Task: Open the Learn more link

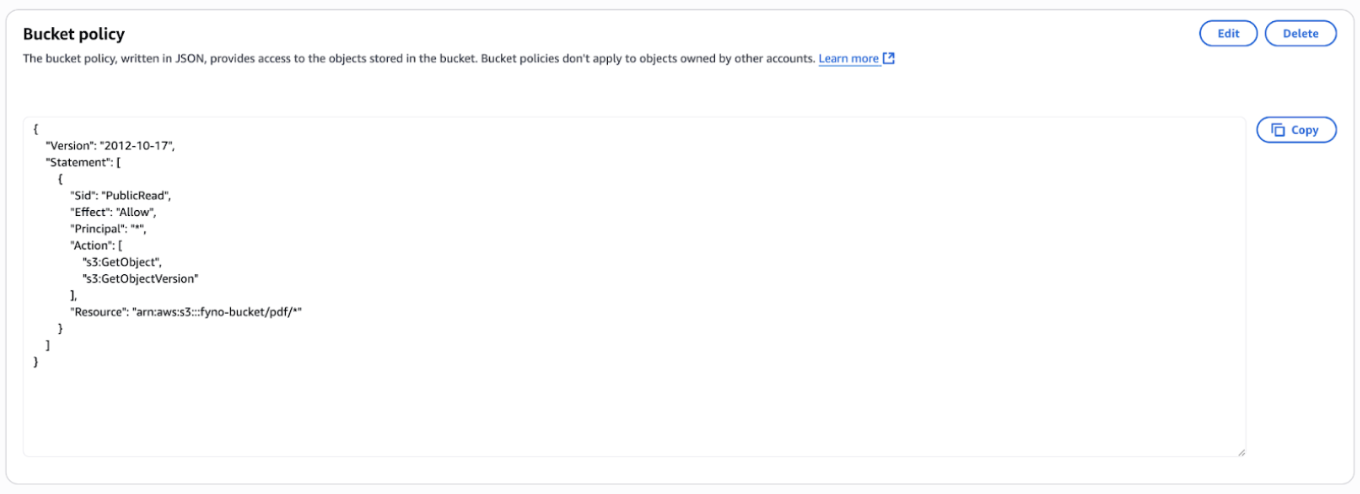Action: click(848, 59)
